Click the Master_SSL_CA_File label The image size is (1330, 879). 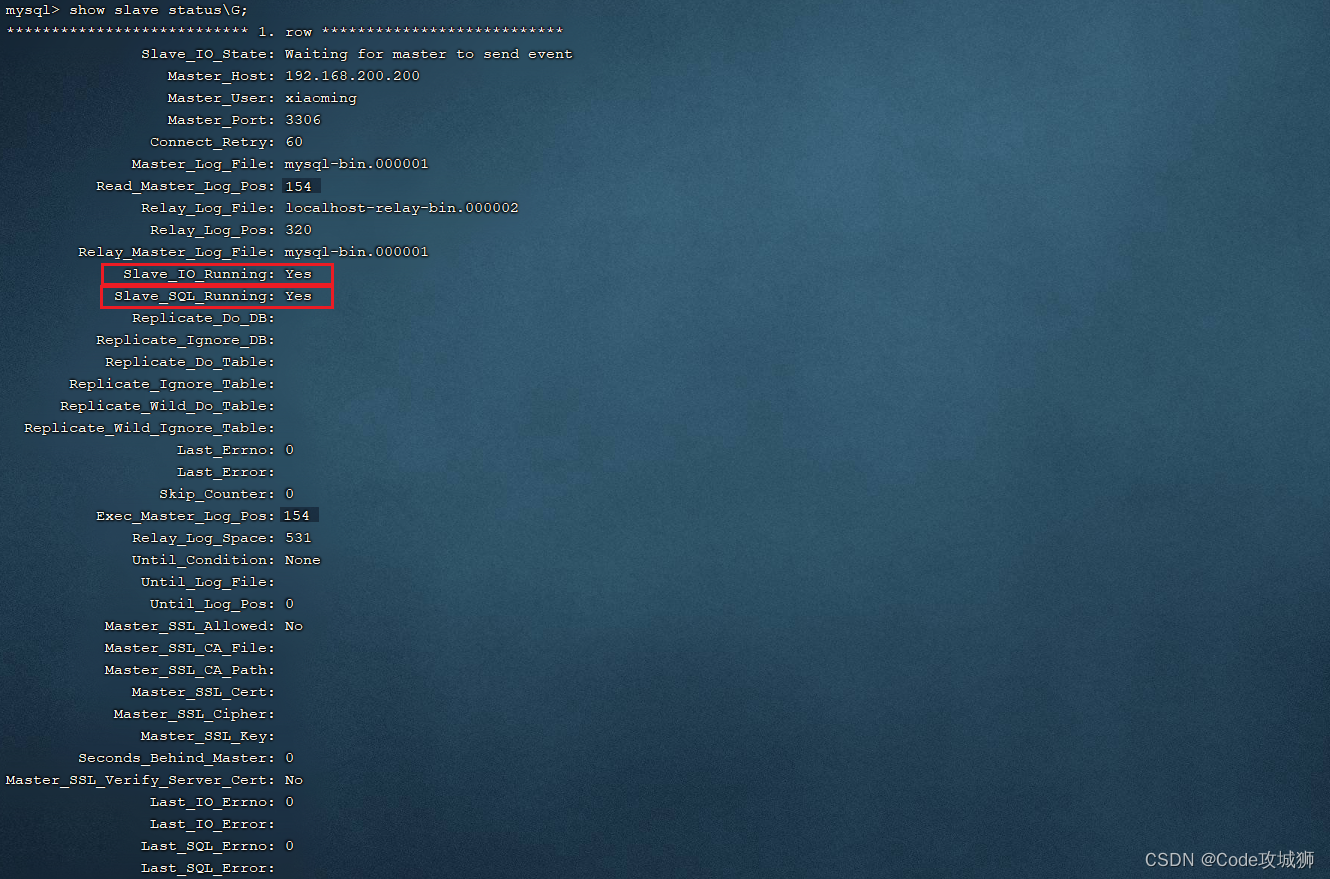pos(190,648)
